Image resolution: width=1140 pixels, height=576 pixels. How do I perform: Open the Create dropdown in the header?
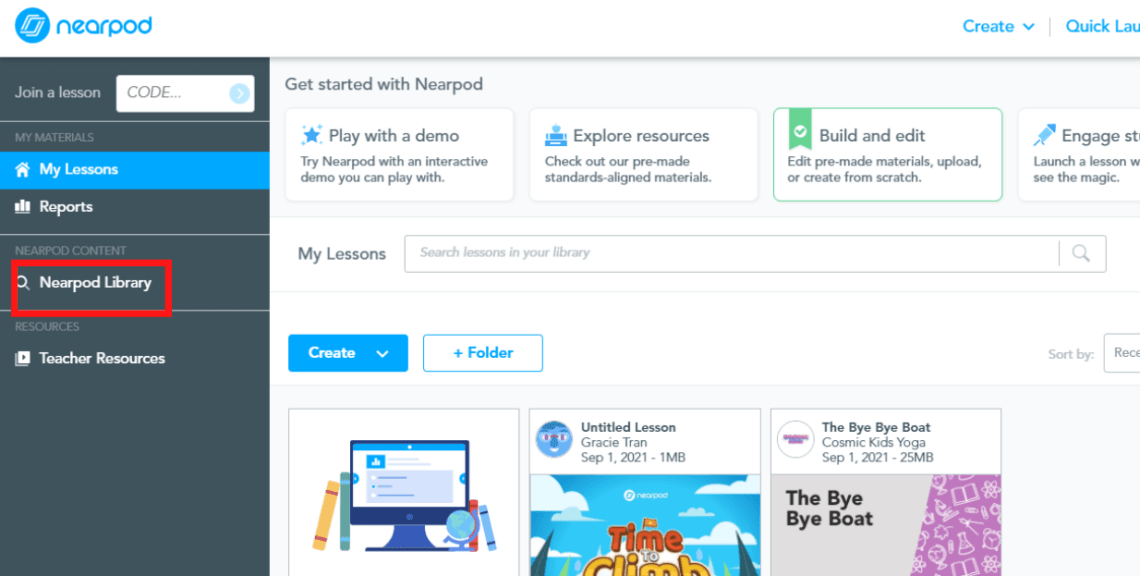997,26
